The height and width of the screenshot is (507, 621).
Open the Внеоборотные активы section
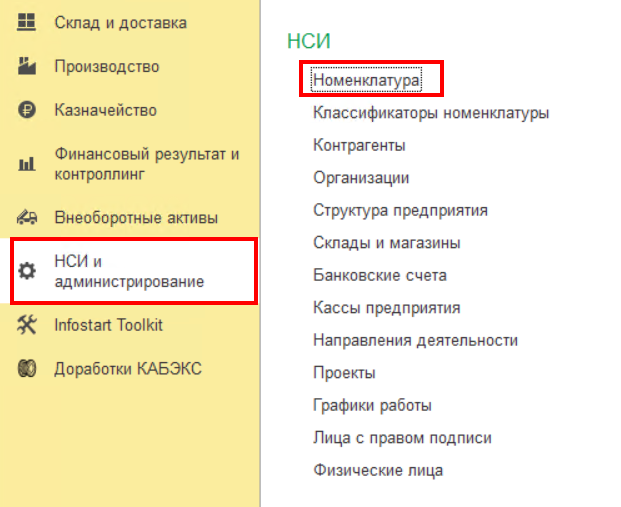(x=136, y=217)
